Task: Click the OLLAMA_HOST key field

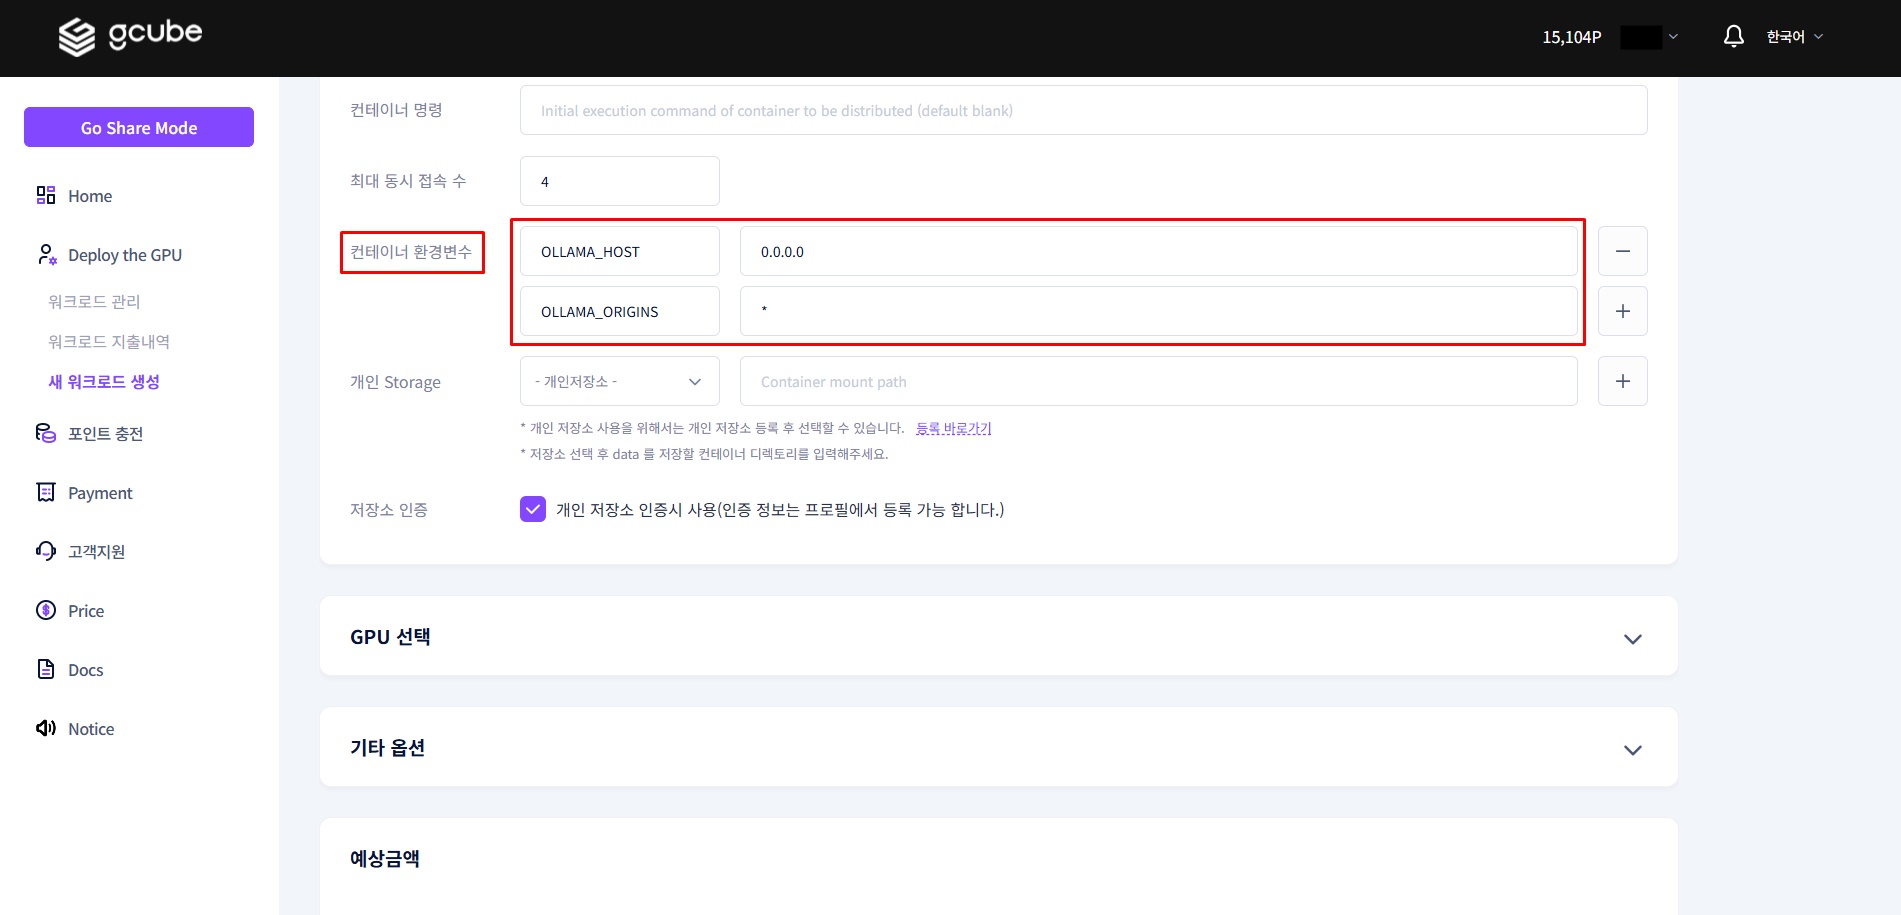Action: click(x=620, y=251)
